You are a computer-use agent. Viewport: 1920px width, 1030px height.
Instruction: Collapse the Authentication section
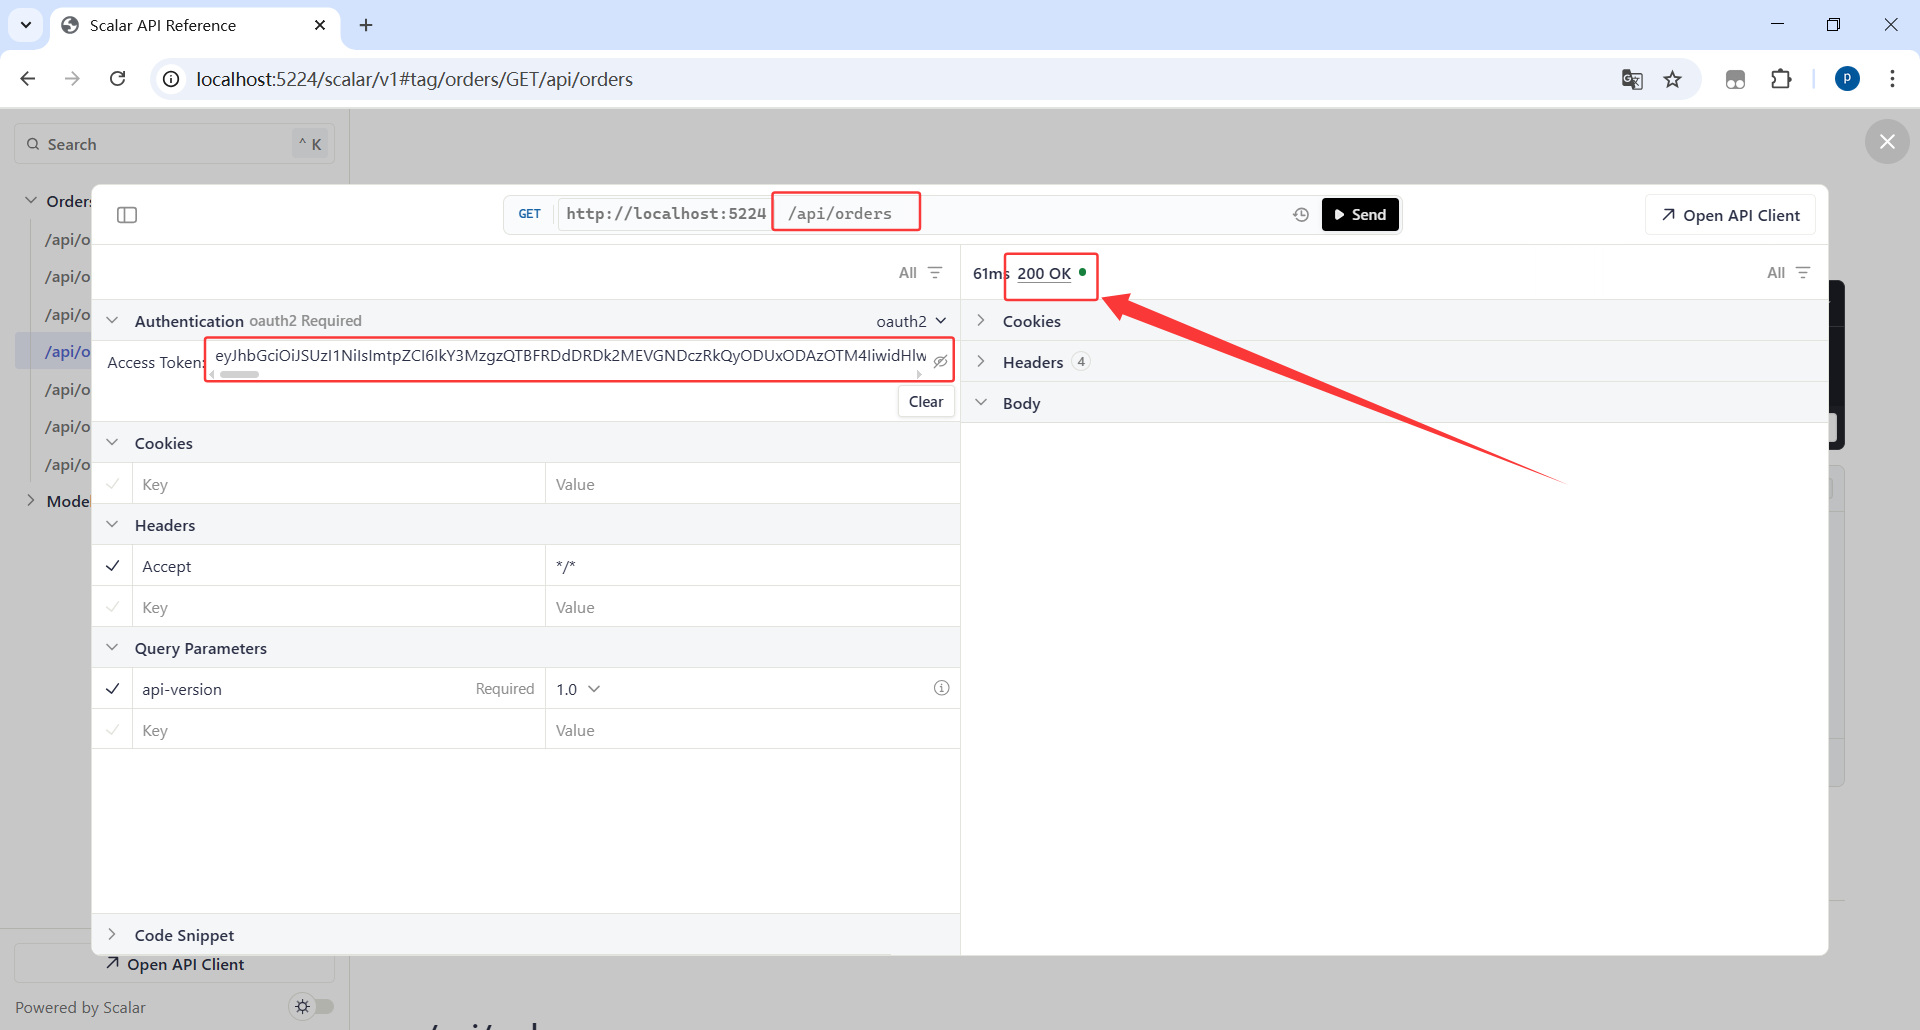(112, 320)
